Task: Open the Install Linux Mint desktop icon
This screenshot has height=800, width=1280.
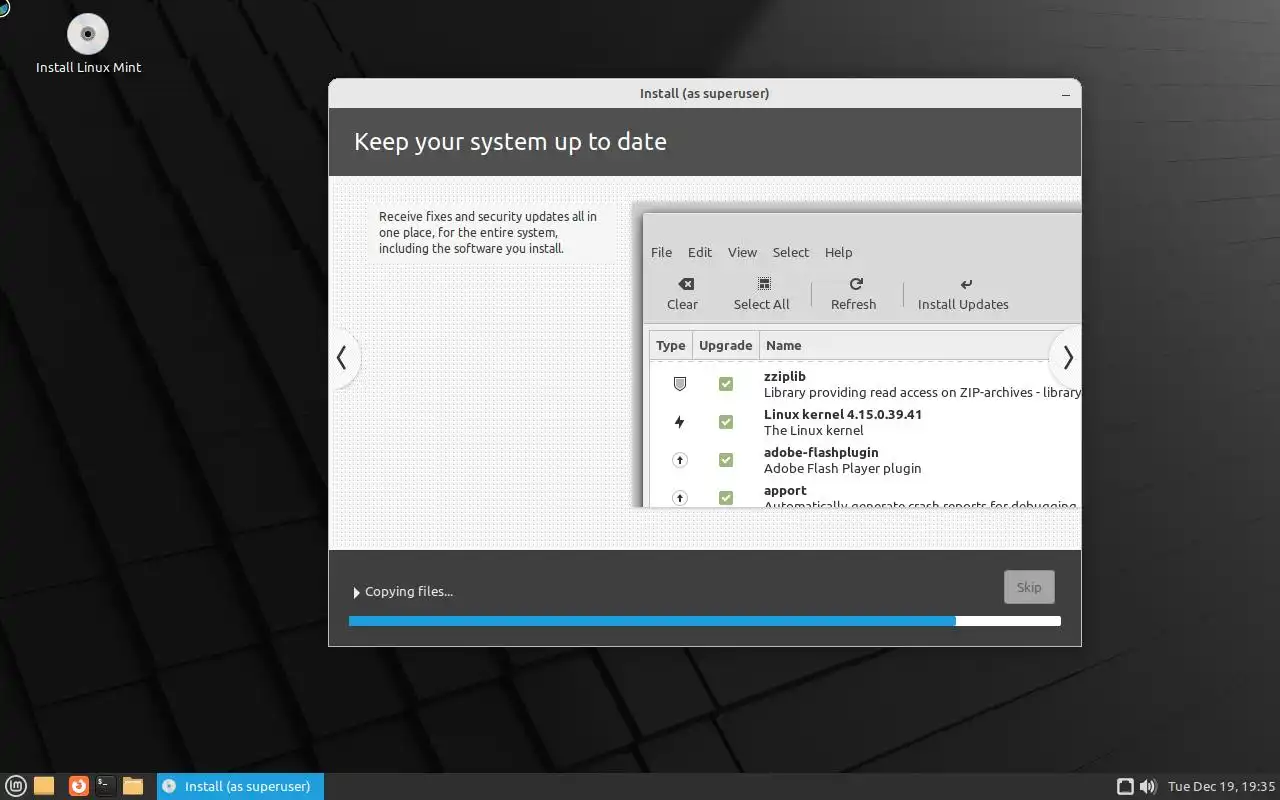Action: pyautogui.click(x=88, y=45)
